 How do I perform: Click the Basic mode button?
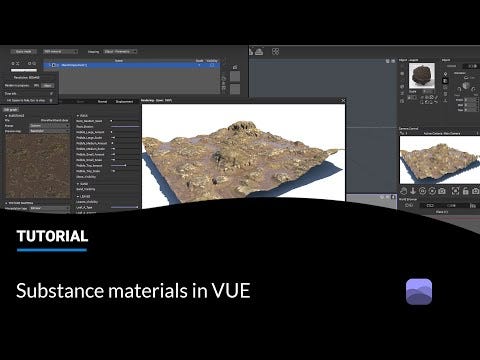tap(24, 52)
